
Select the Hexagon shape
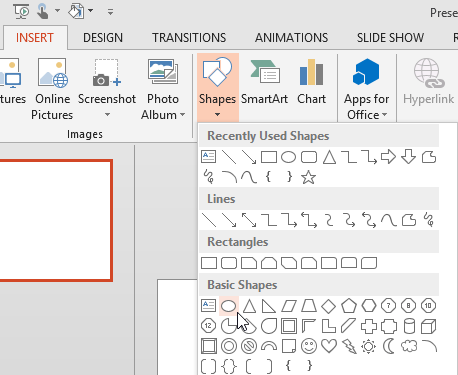click(369, 306)
